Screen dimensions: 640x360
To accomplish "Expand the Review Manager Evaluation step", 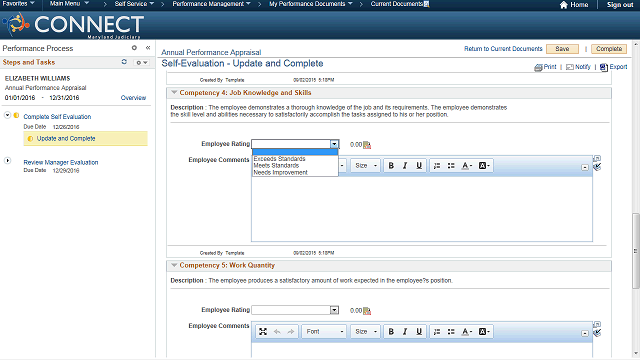I will pyautogui.click(x=7, y=161).
